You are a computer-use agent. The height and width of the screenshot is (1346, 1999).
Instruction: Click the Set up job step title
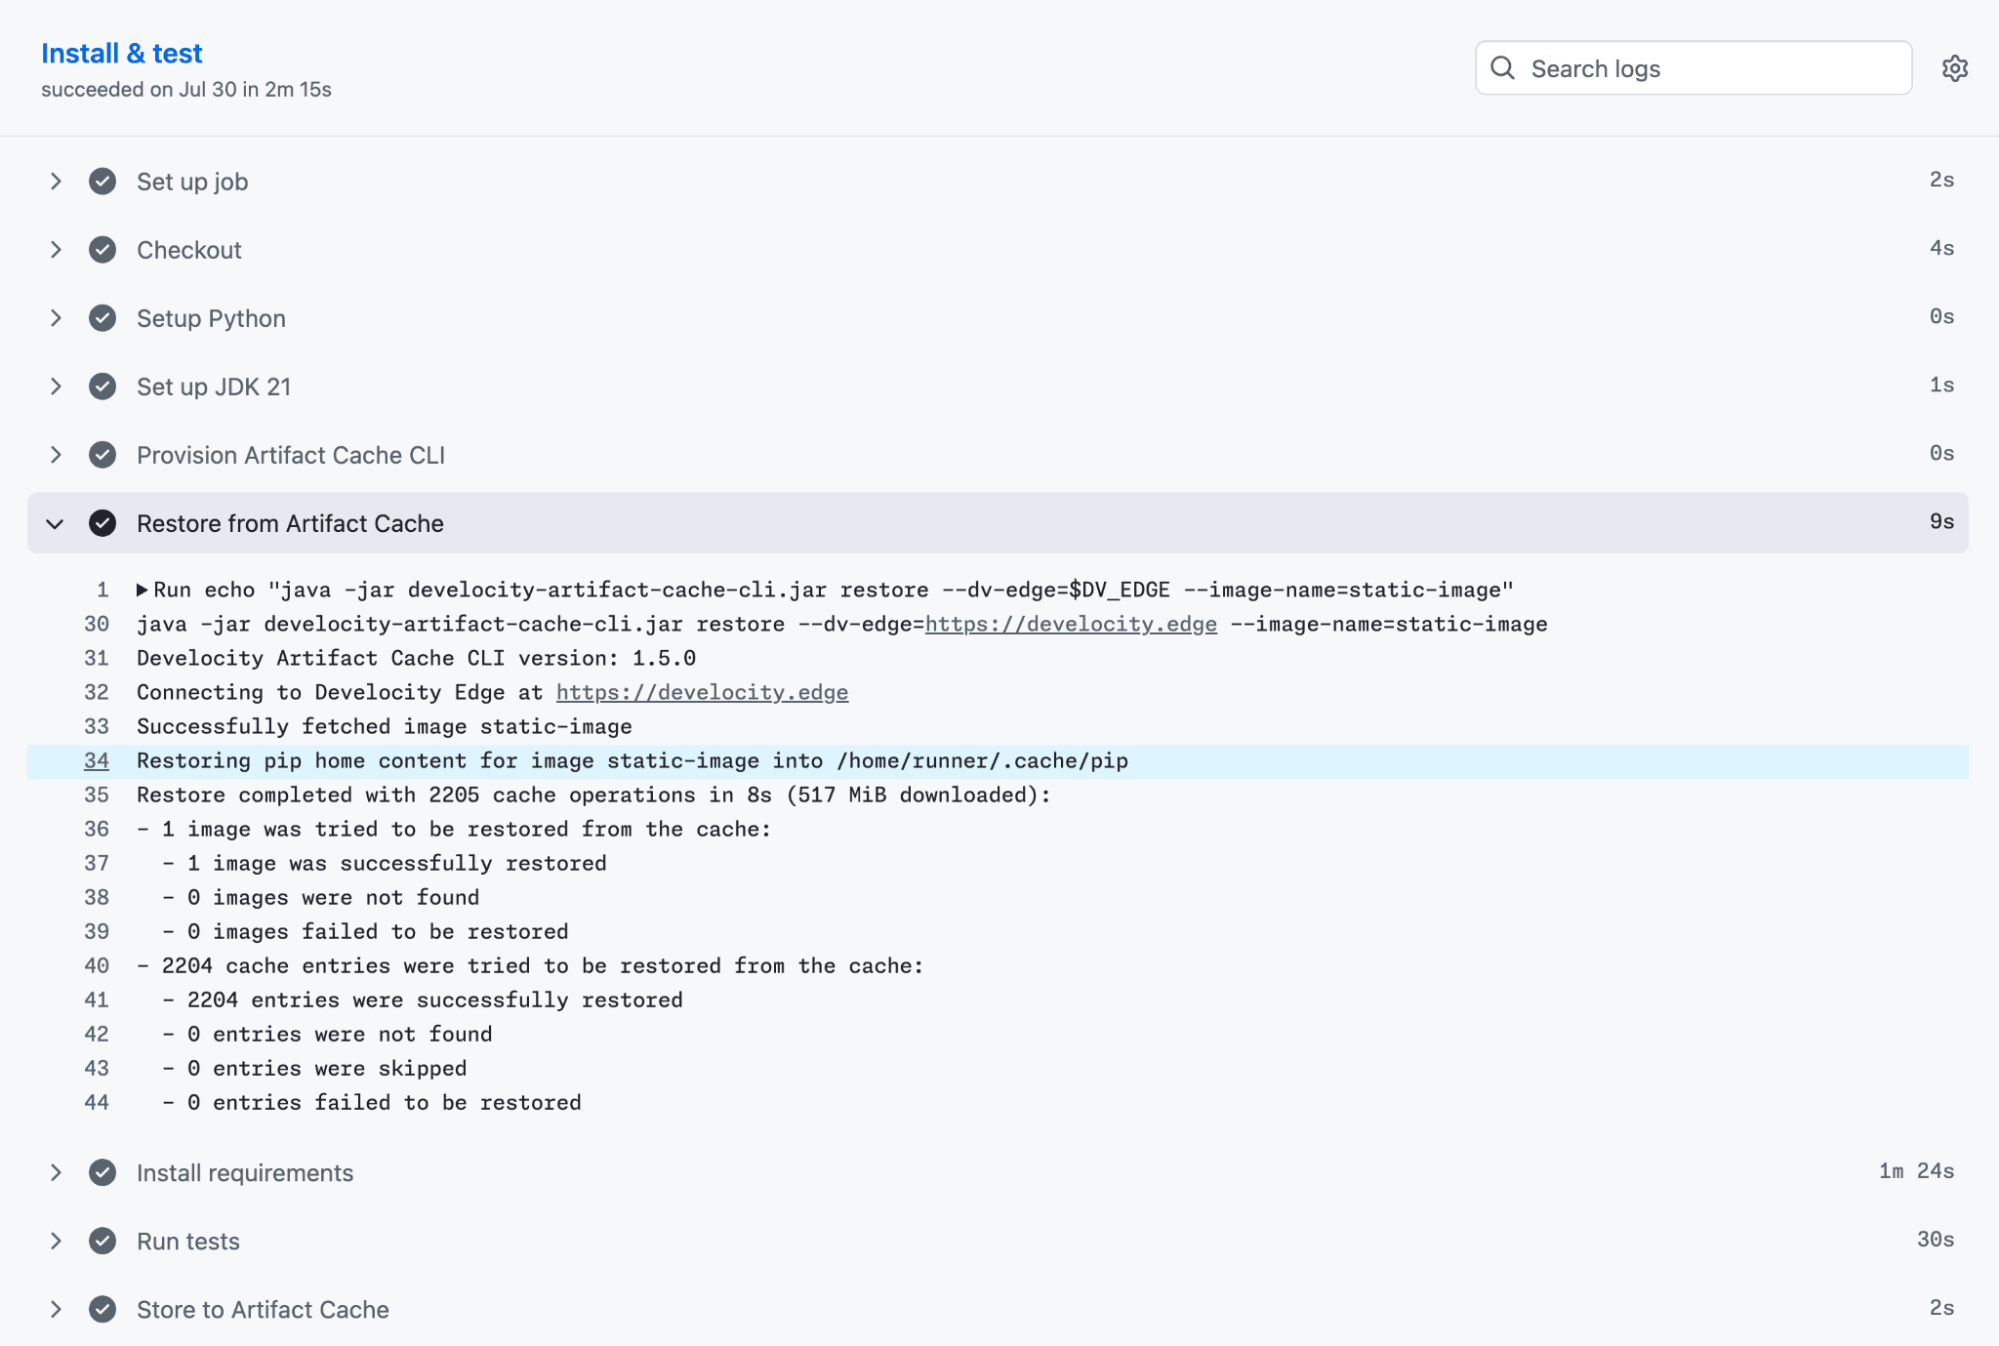pos(192,181)
